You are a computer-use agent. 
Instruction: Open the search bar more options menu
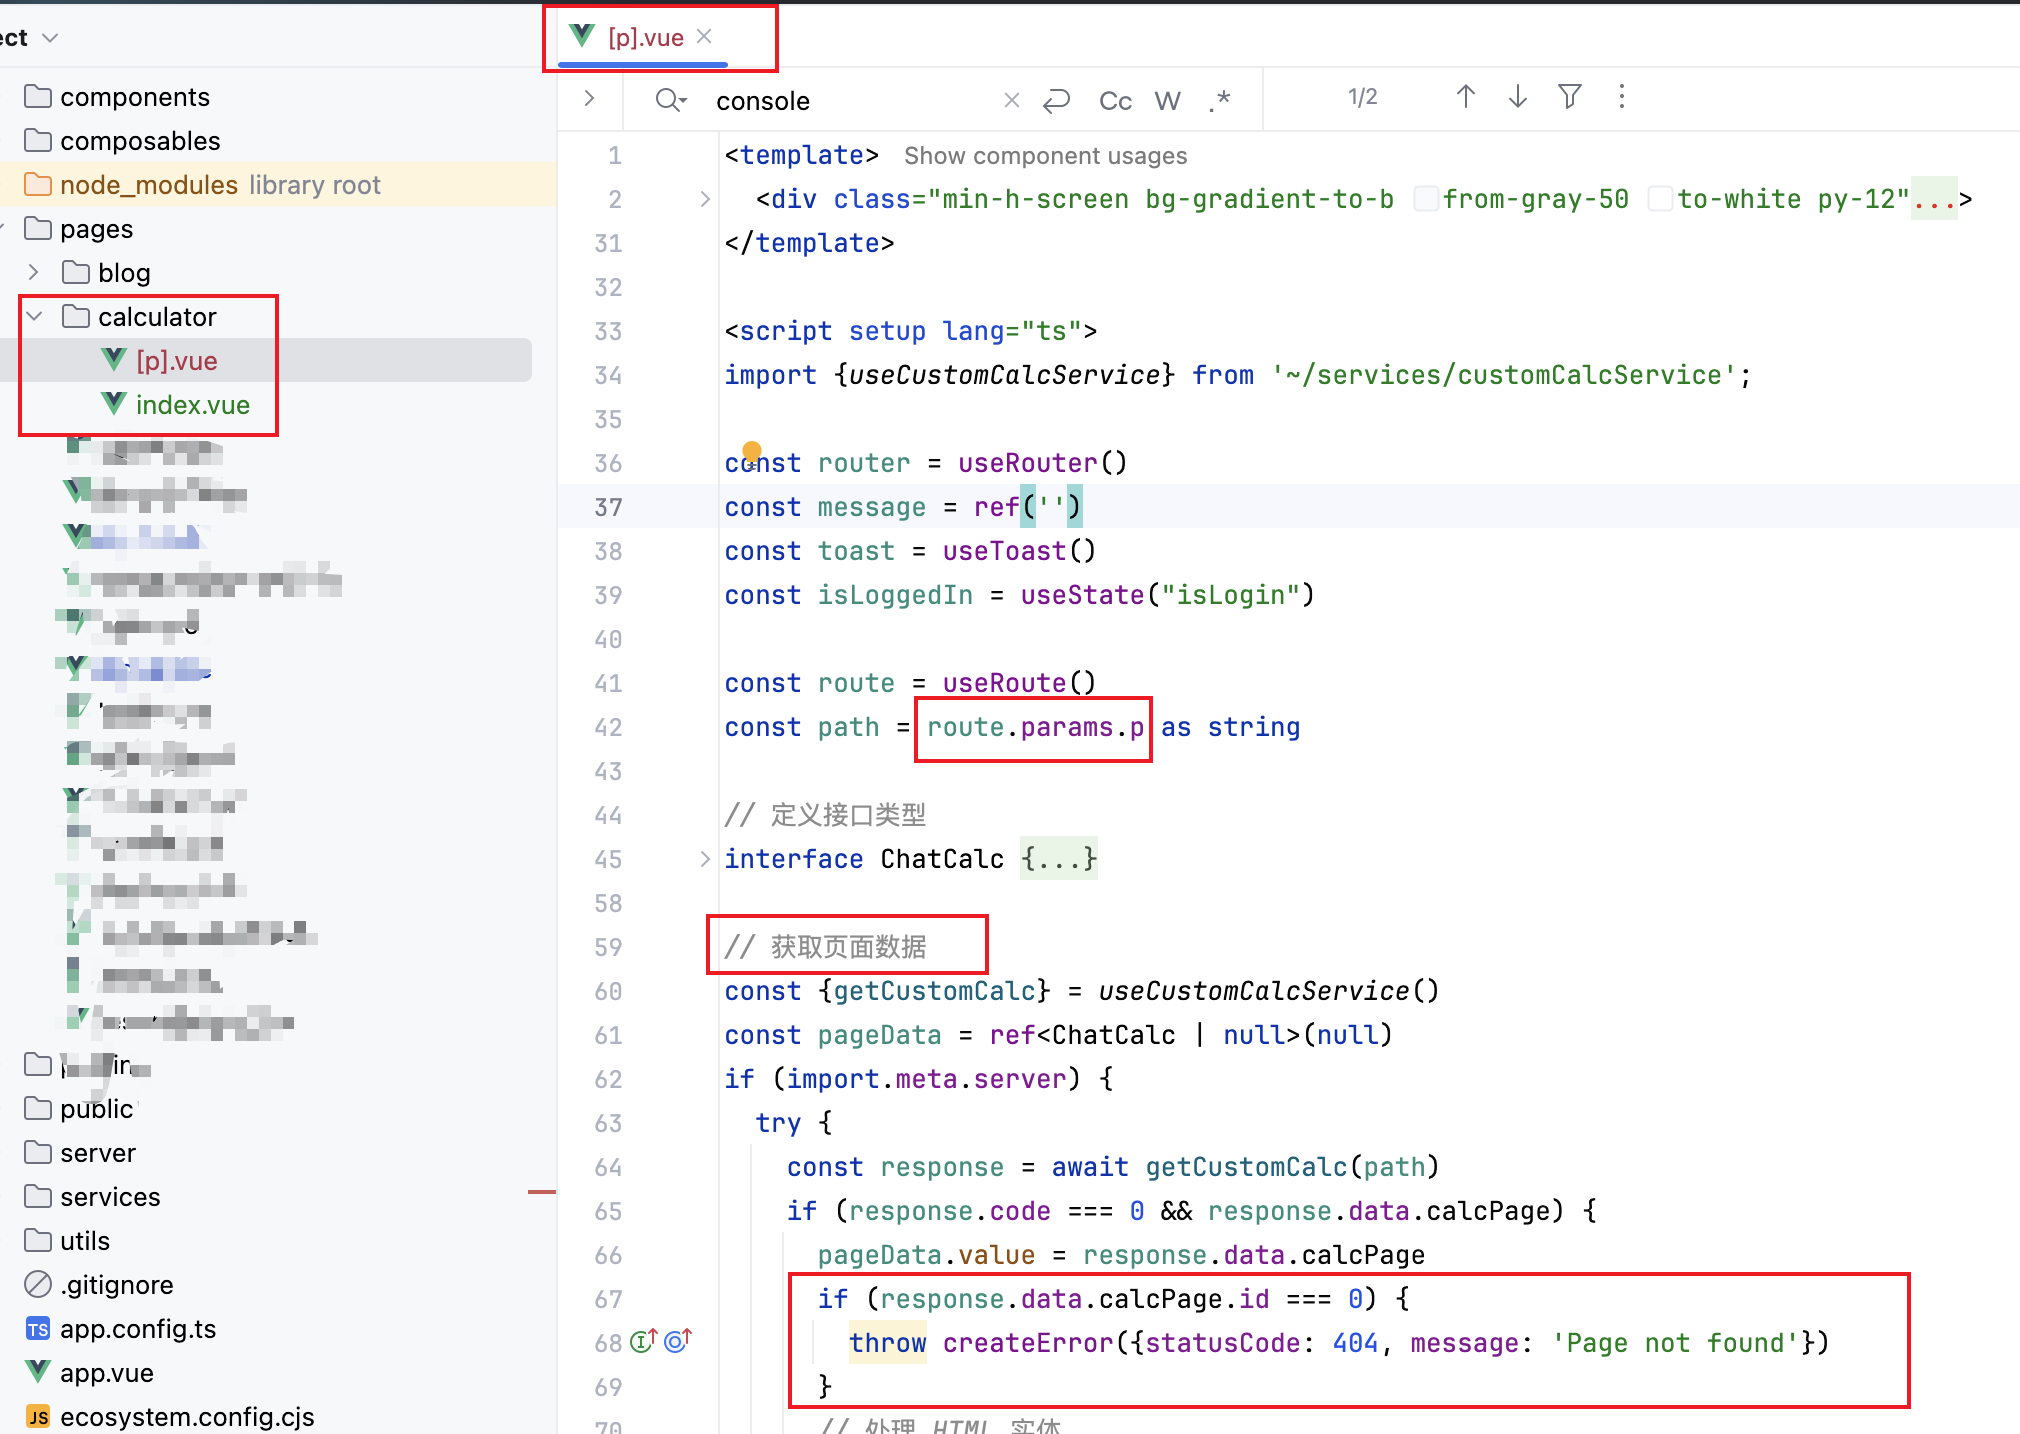tap(1621, 97)
